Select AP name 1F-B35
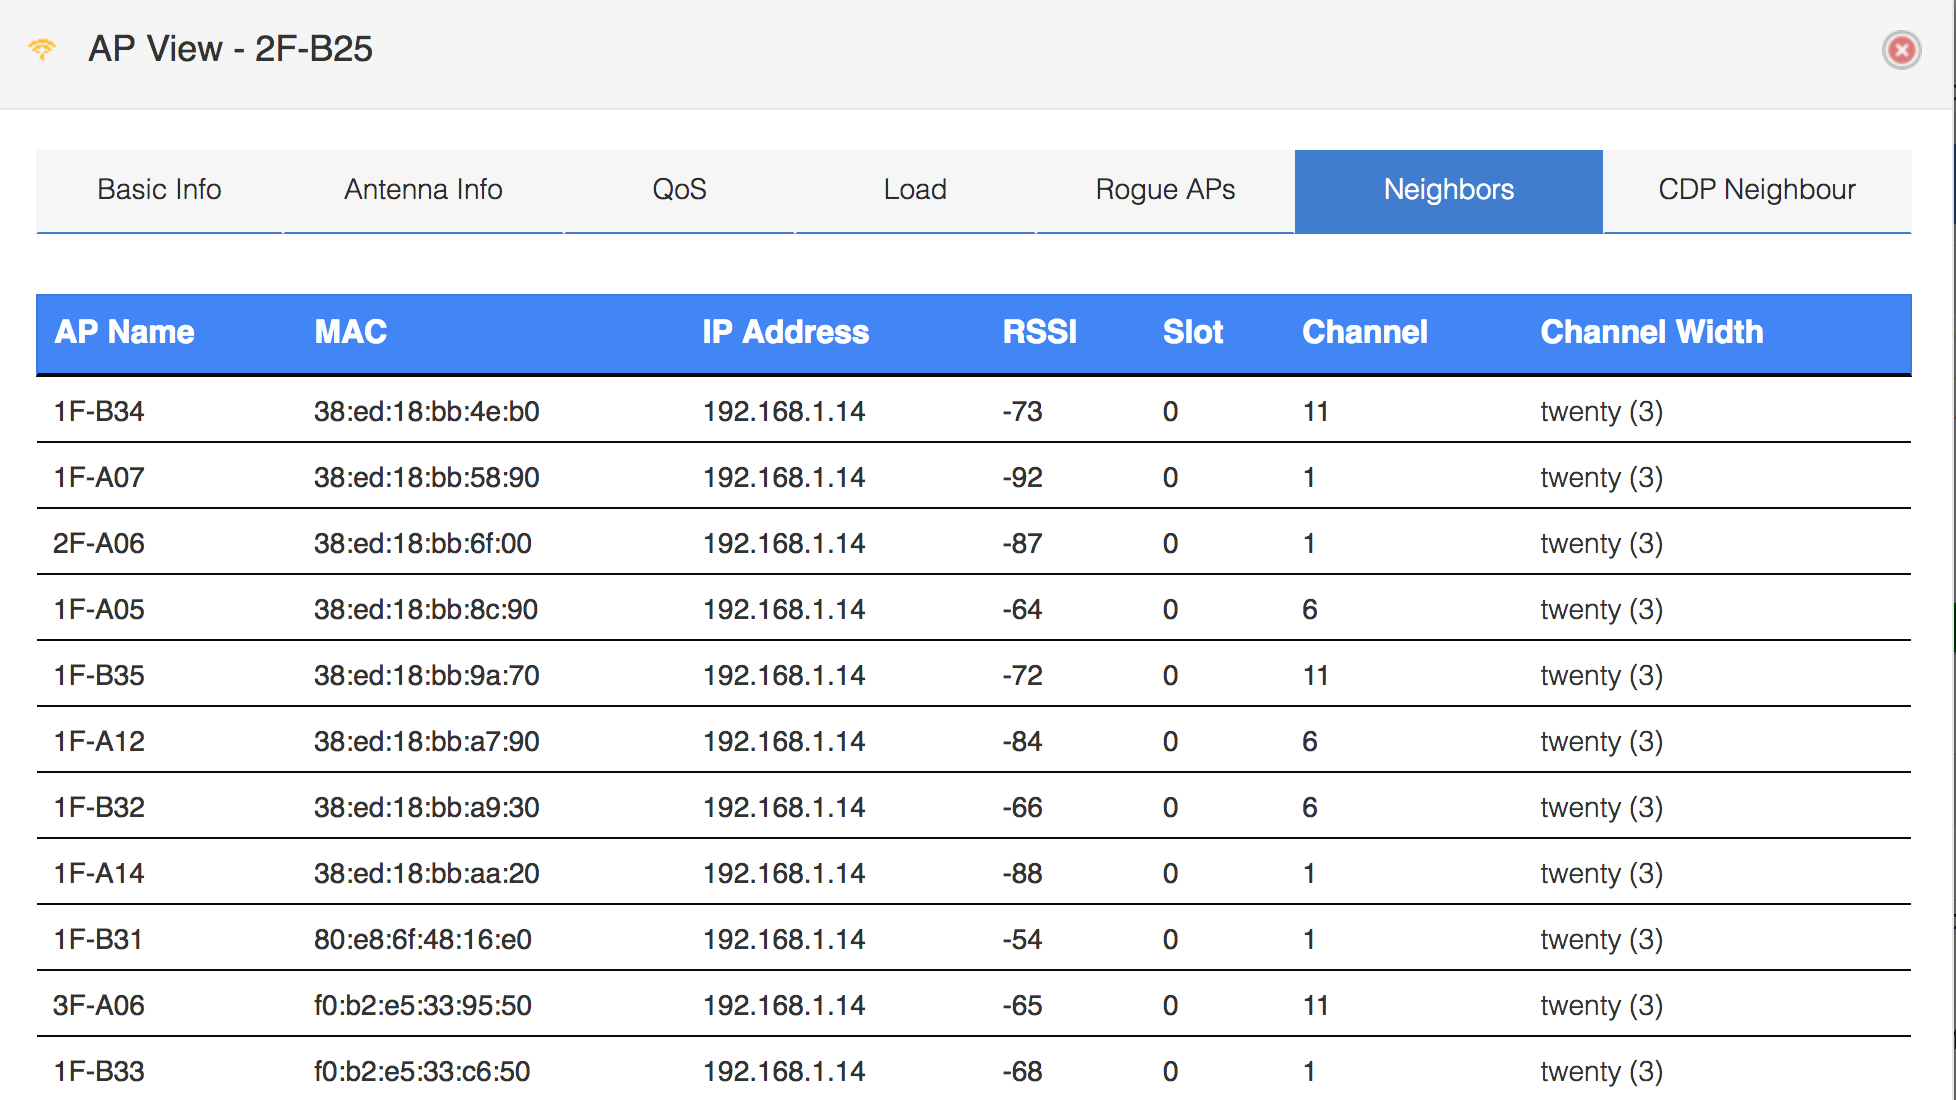Screen dimensions: 1956x1100 point(99,675)
